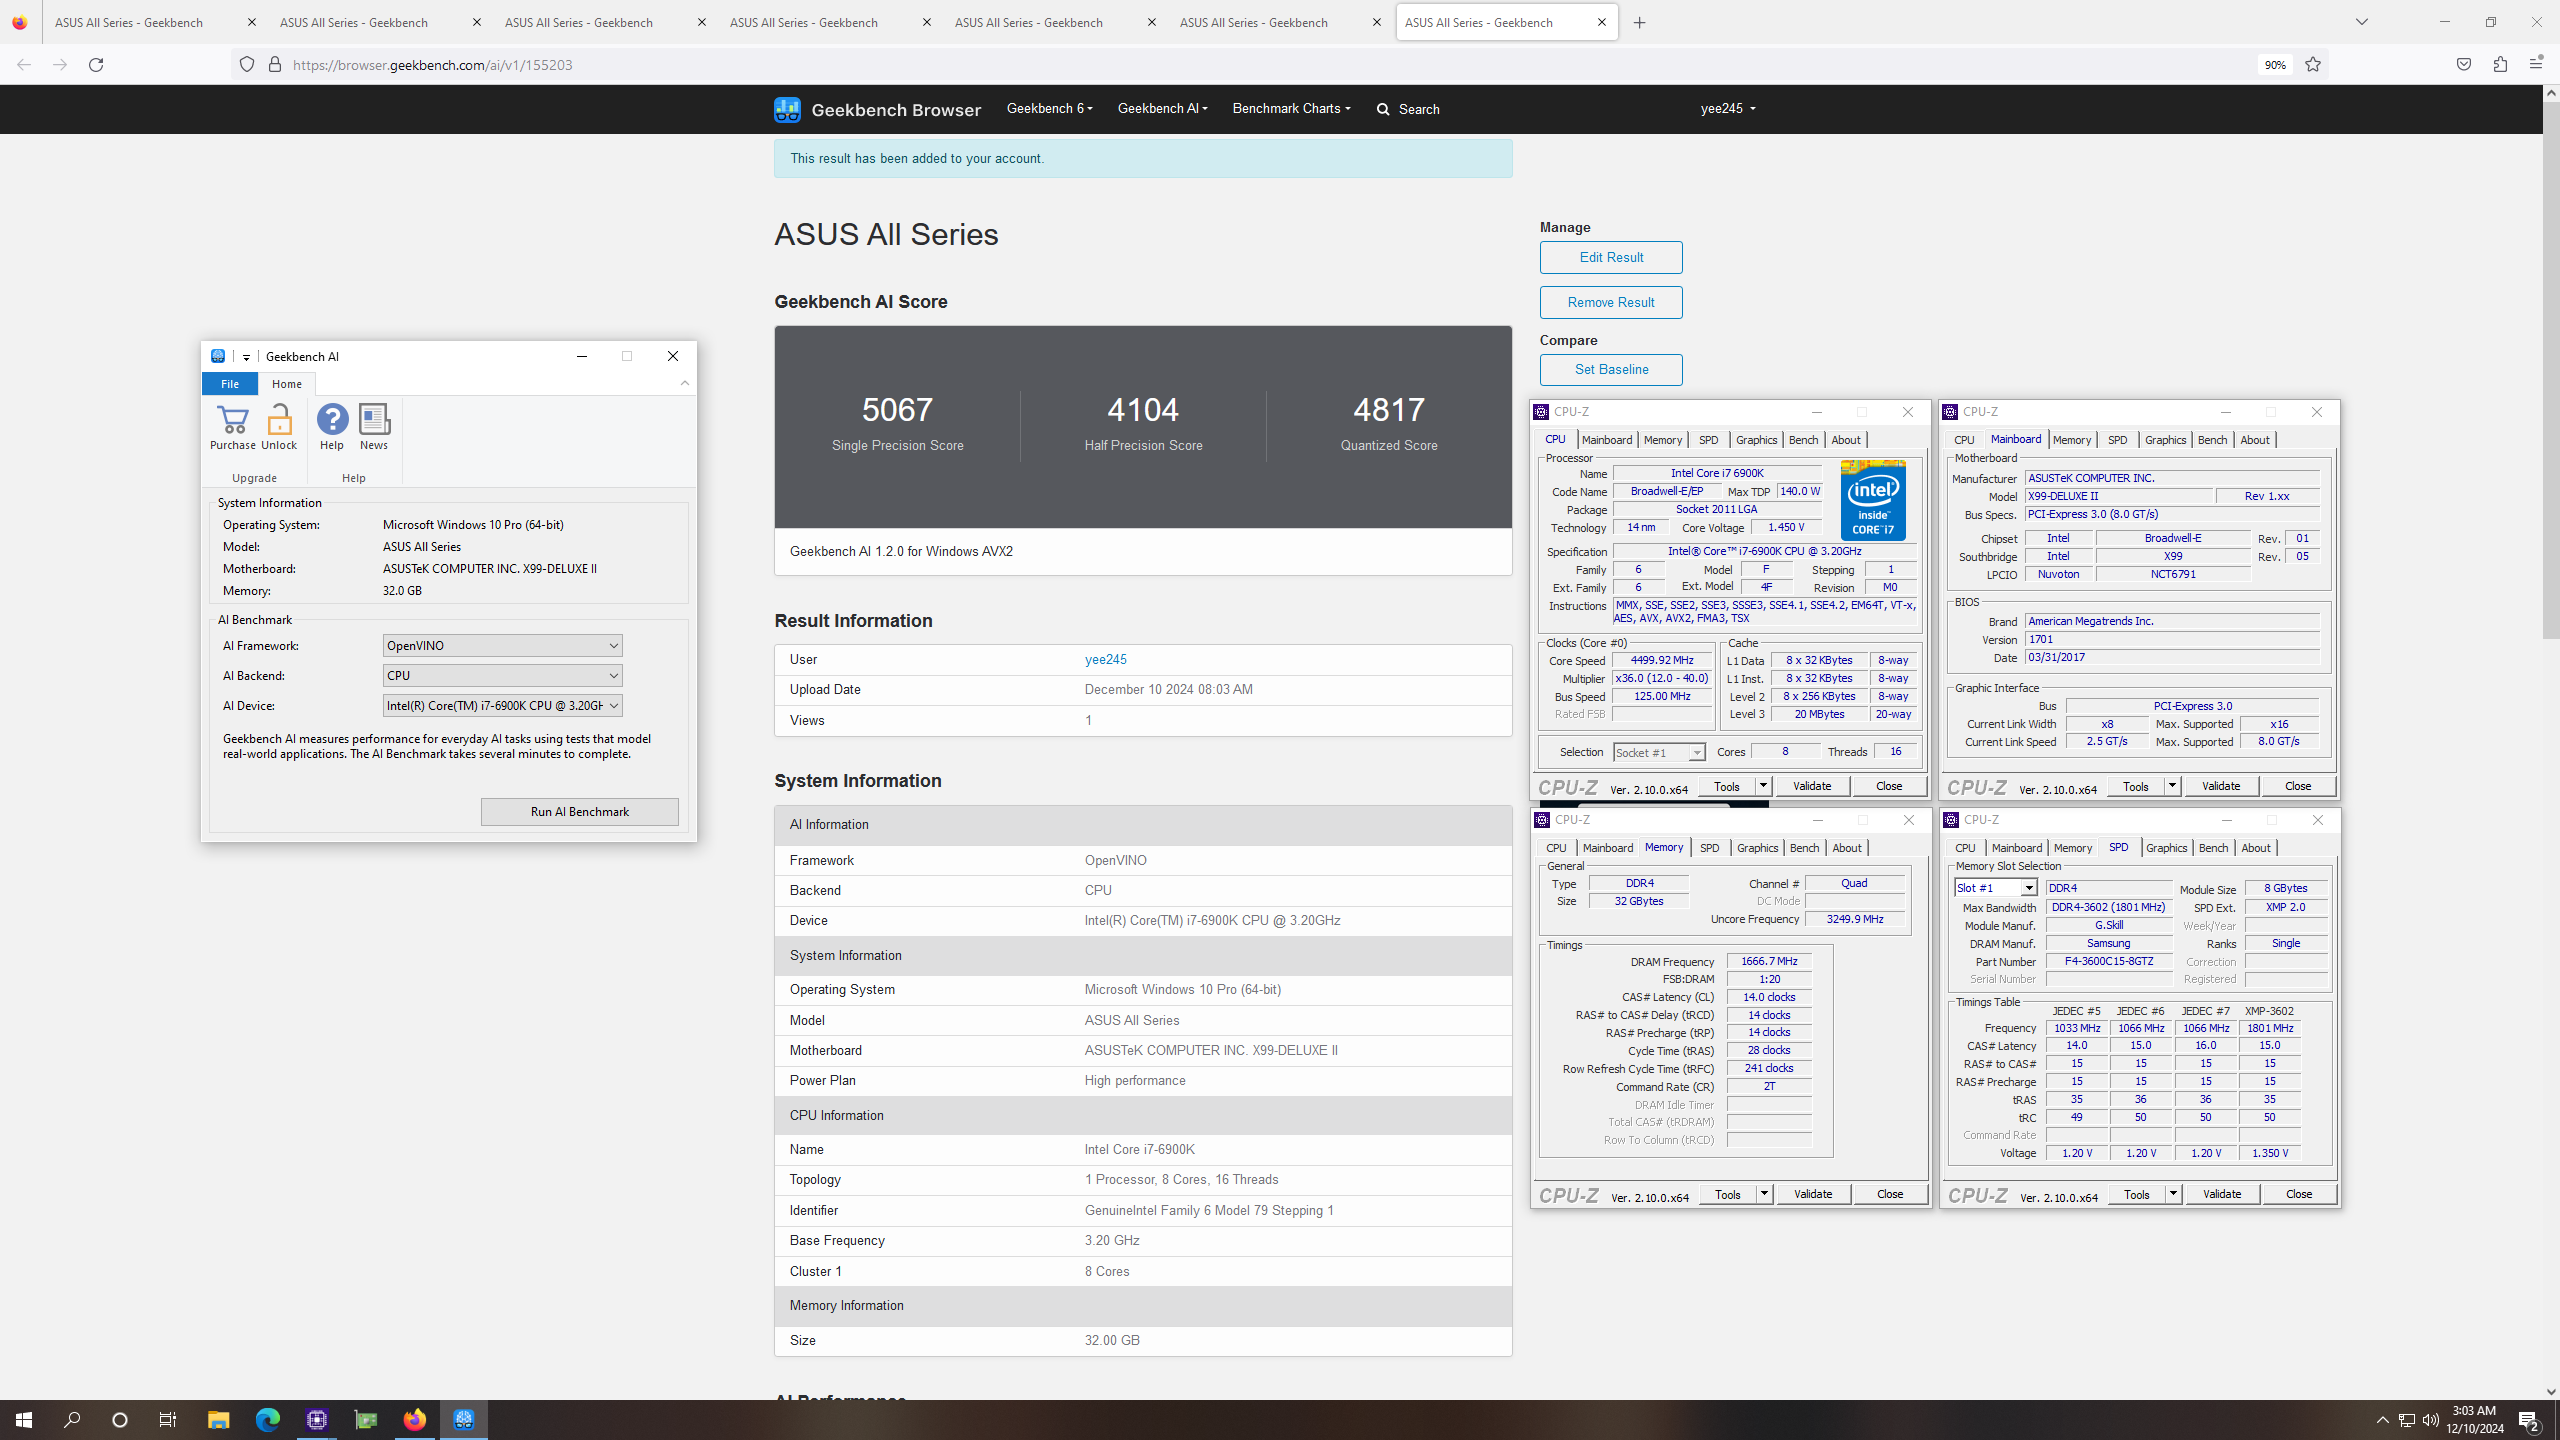The height and width of the screenshot is (1440, 2560).
Task: Switch to CPU-Z taskbar icon
Action: point(317,1420)
